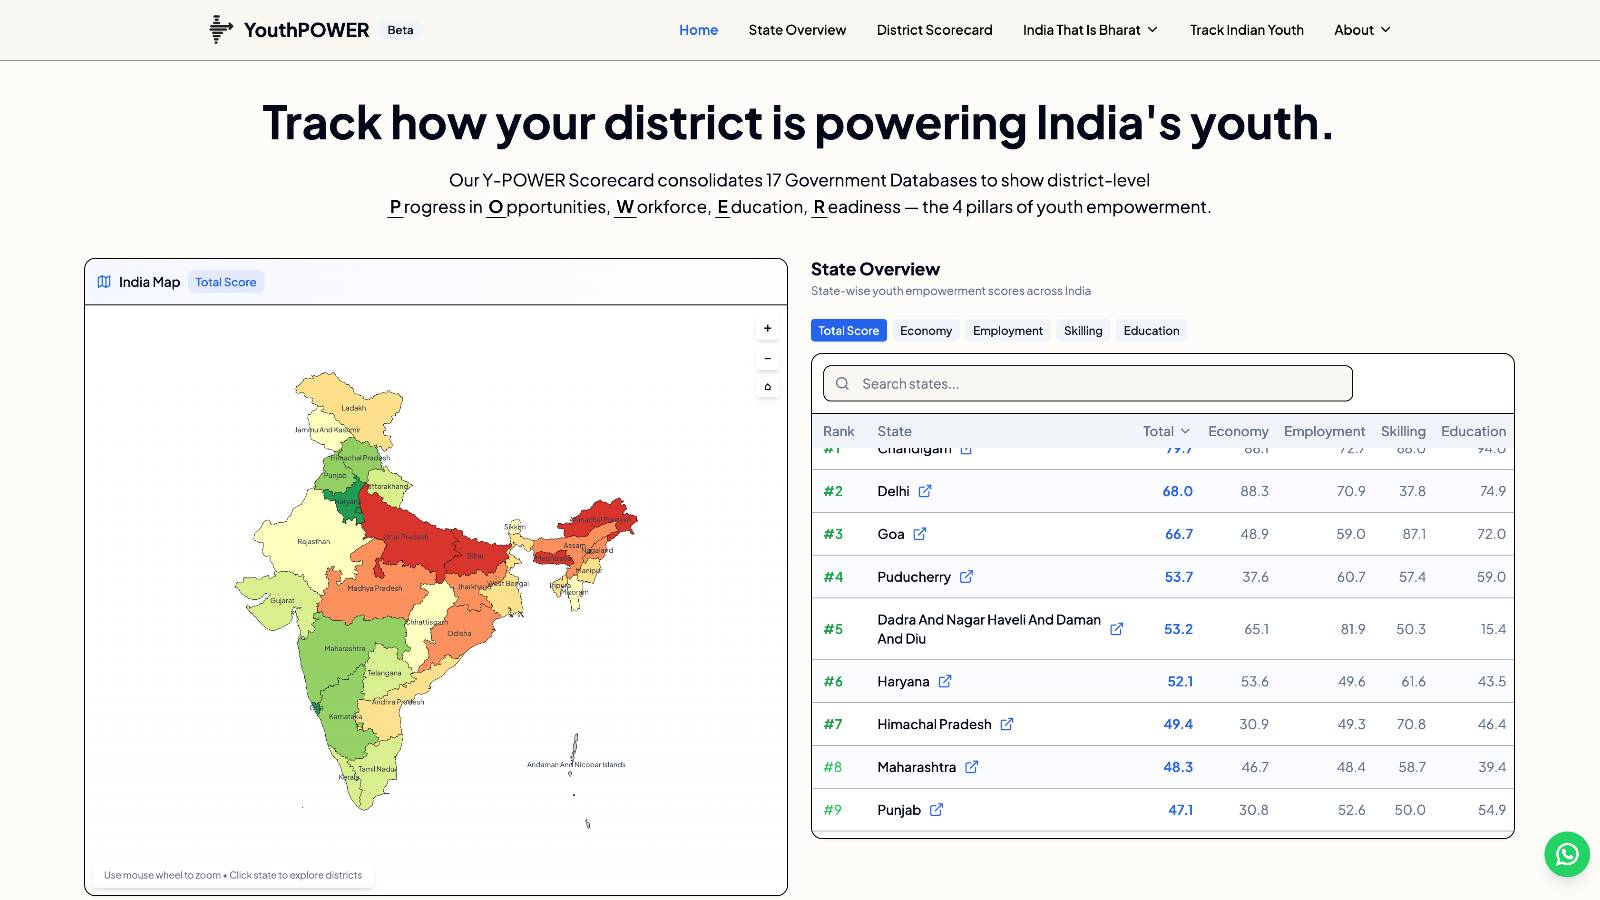Viewport: 1600px width, 900px height.
Task: Zoom in on the India map
Action: click(x=767, y=327)
